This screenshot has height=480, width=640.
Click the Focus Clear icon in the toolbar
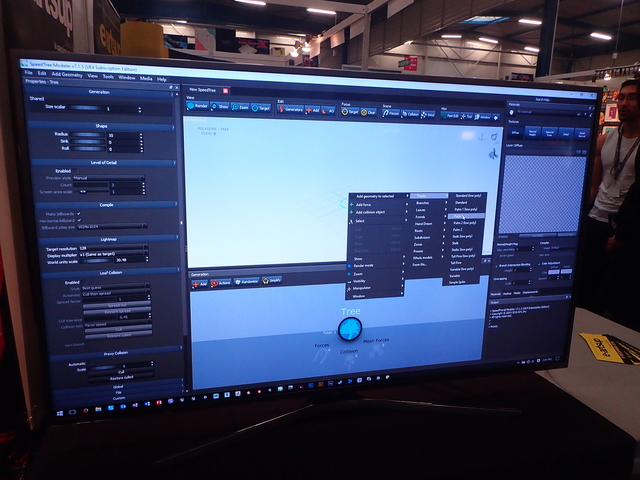[367, 112]
